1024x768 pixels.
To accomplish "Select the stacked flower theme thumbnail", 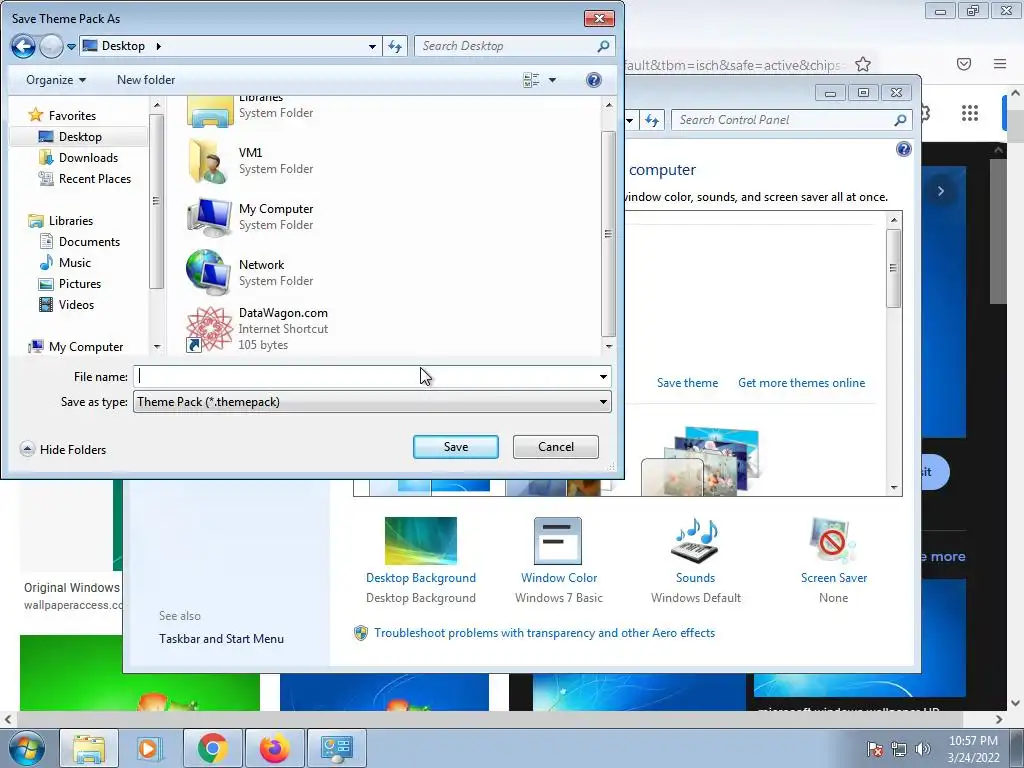I will (x=702, y=462).
